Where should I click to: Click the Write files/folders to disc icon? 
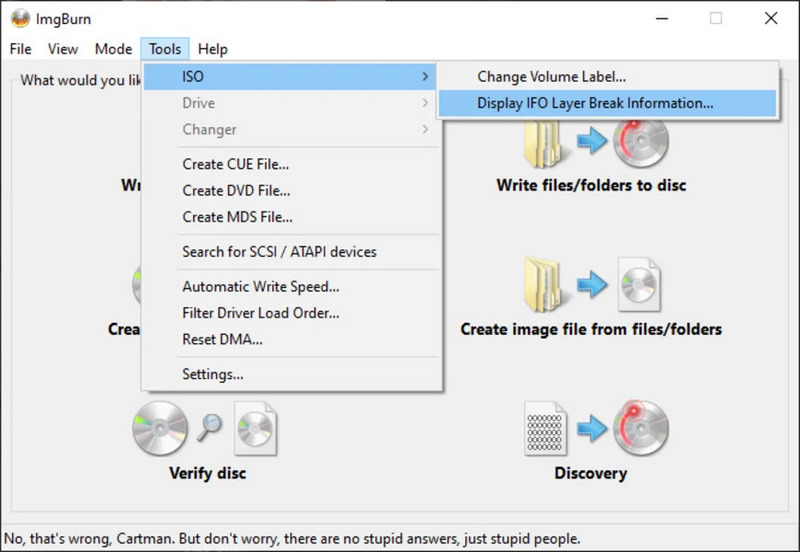591,143
